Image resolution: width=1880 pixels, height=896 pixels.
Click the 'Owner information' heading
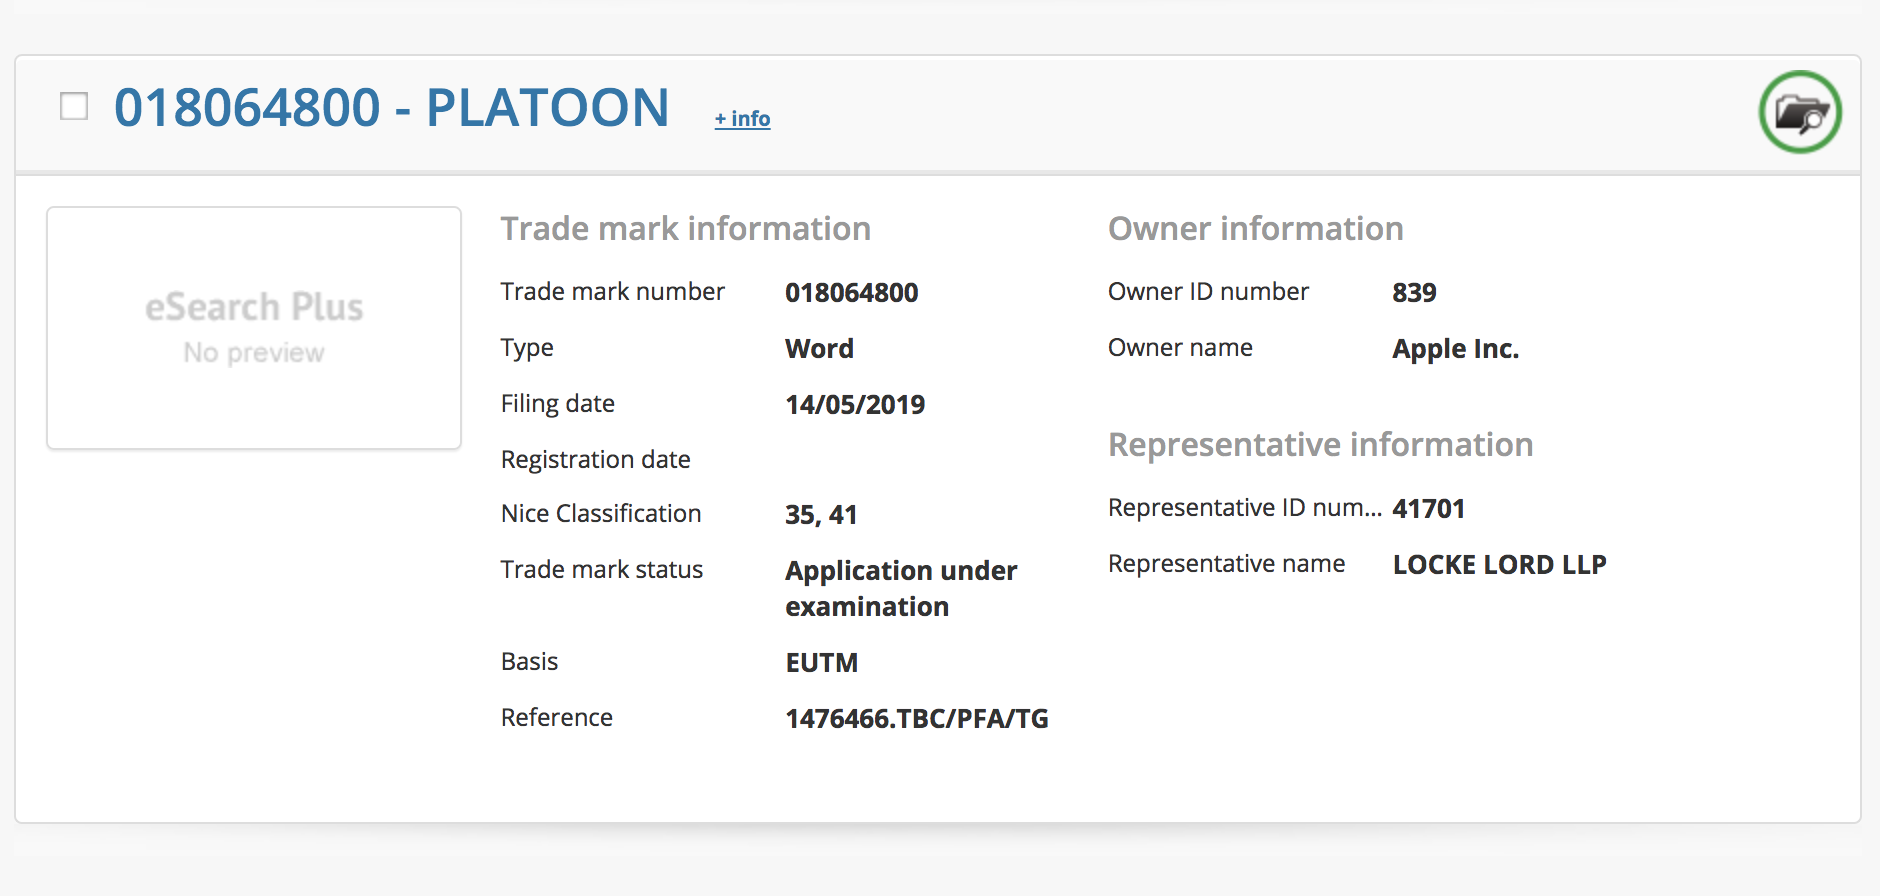[1255, 229]
